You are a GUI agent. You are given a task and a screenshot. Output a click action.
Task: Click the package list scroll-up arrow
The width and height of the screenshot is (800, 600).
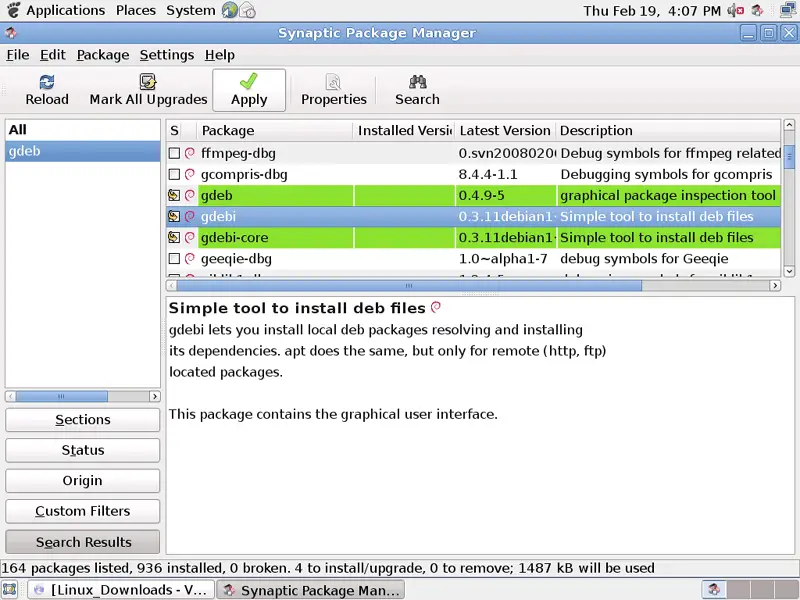pos(789,125)
